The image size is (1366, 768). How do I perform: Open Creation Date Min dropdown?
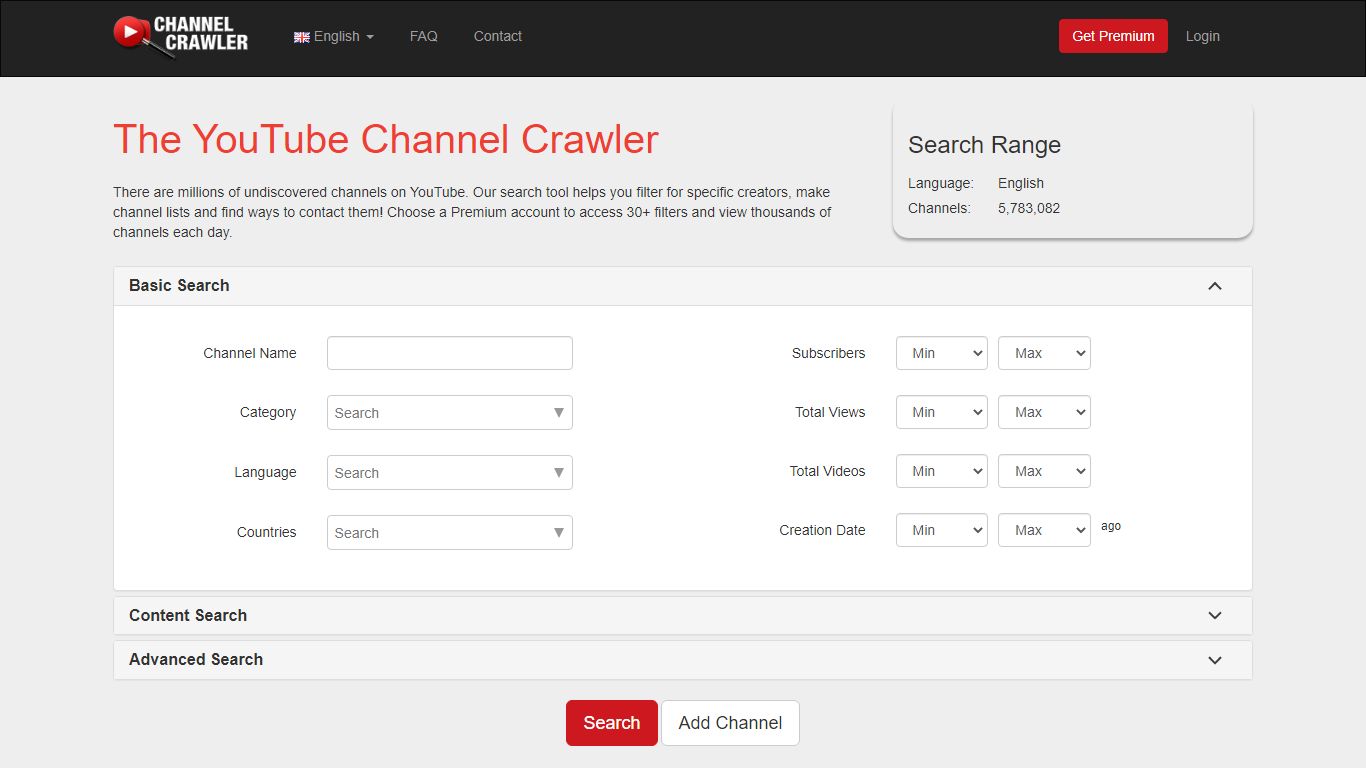coord(942,530)
